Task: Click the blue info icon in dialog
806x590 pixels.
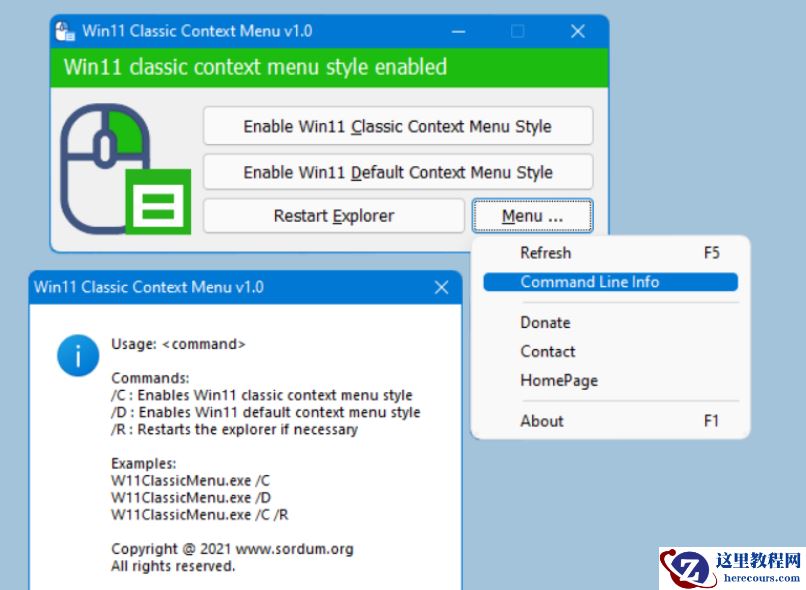Action: pos(78,356)
